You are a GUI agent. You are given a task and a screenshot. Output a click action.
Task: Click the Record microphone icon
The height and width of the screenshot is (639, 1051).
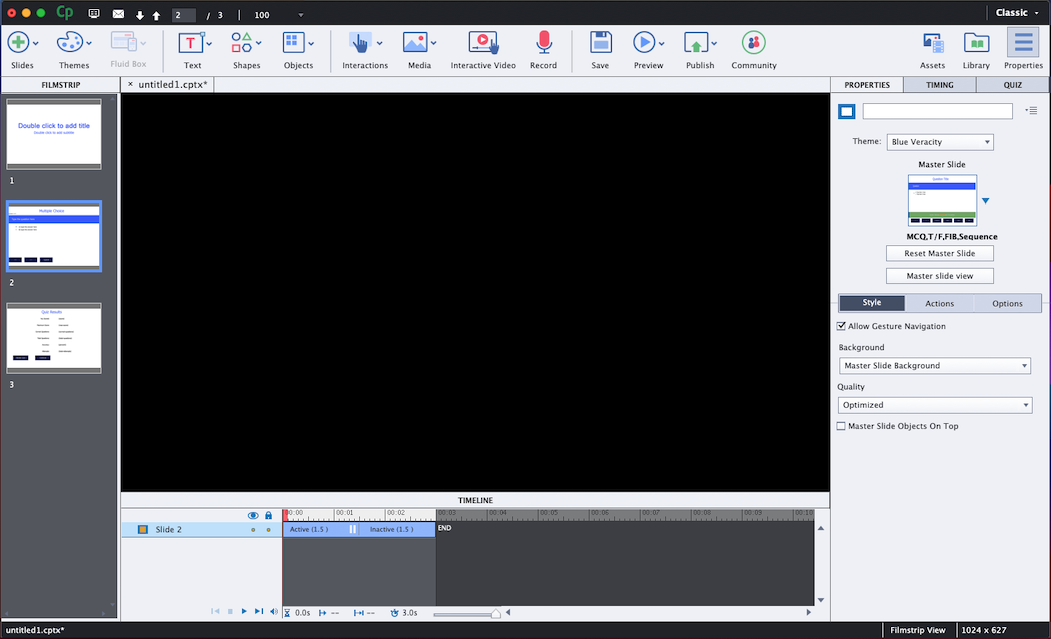(543, 43)
